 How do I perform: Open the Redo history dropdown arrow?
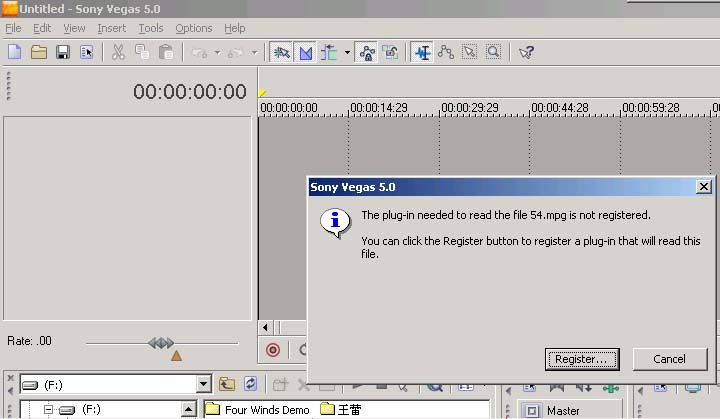click(x=254, y=53)
